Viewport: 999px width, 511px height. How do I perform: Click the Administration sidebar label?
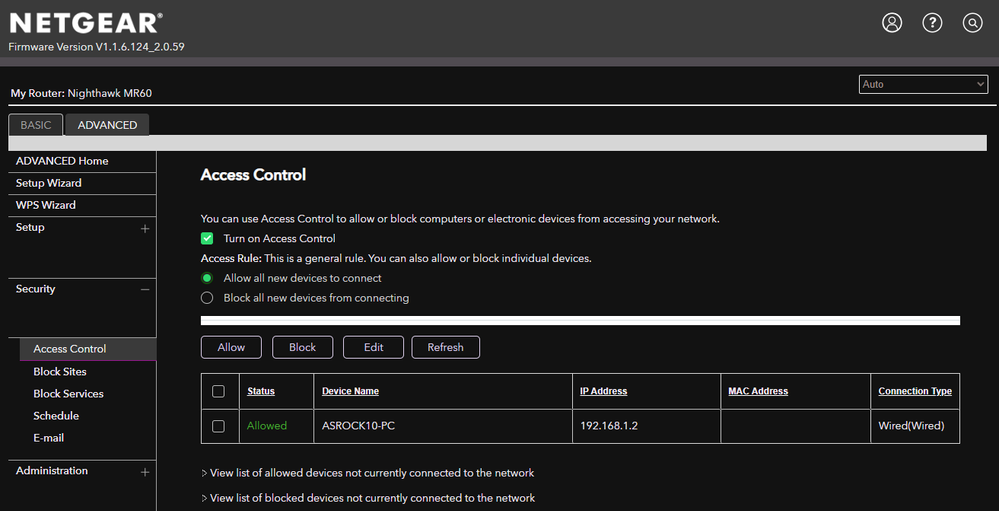point(52,471)
